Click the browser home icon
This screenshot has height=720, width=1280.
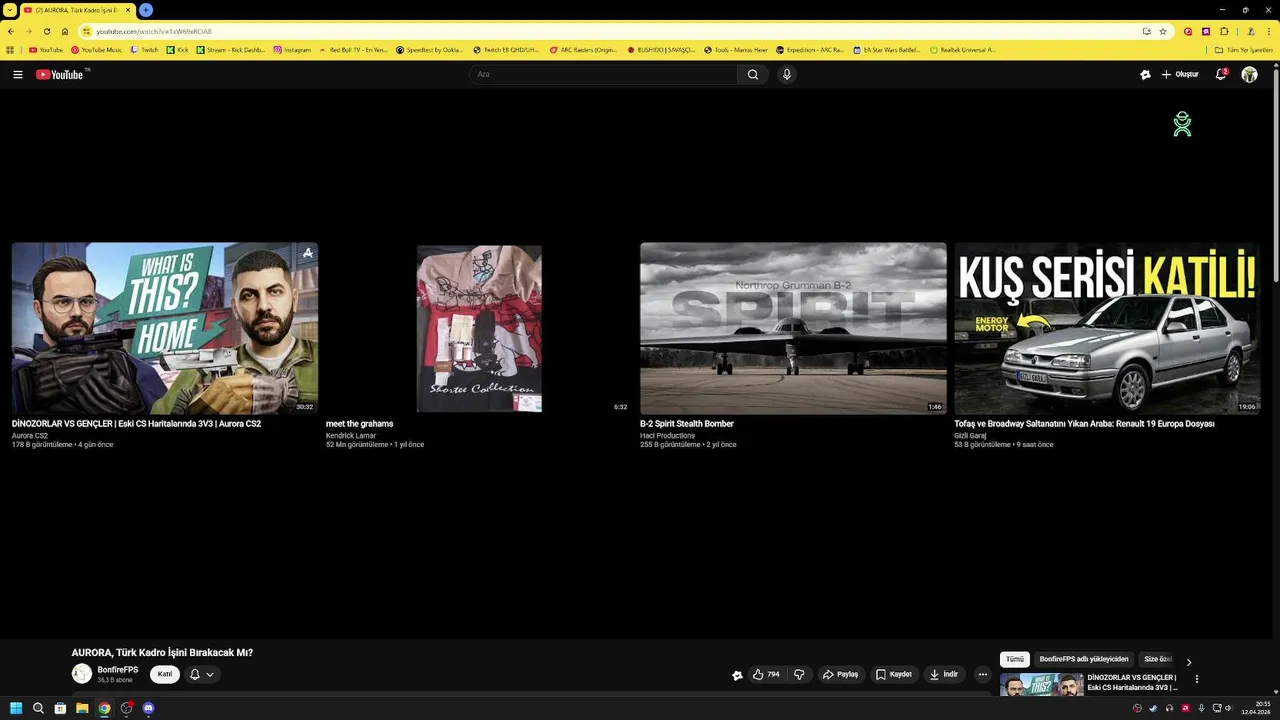(x=65, y=31)
